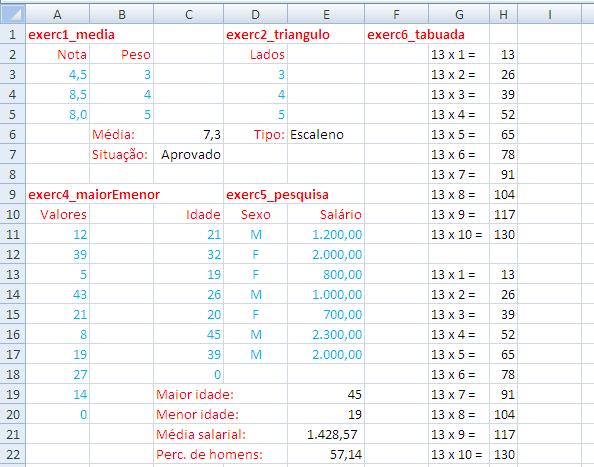Select row 22 header
This screenshot has width=594, height=467.
(x=13, y=454)
